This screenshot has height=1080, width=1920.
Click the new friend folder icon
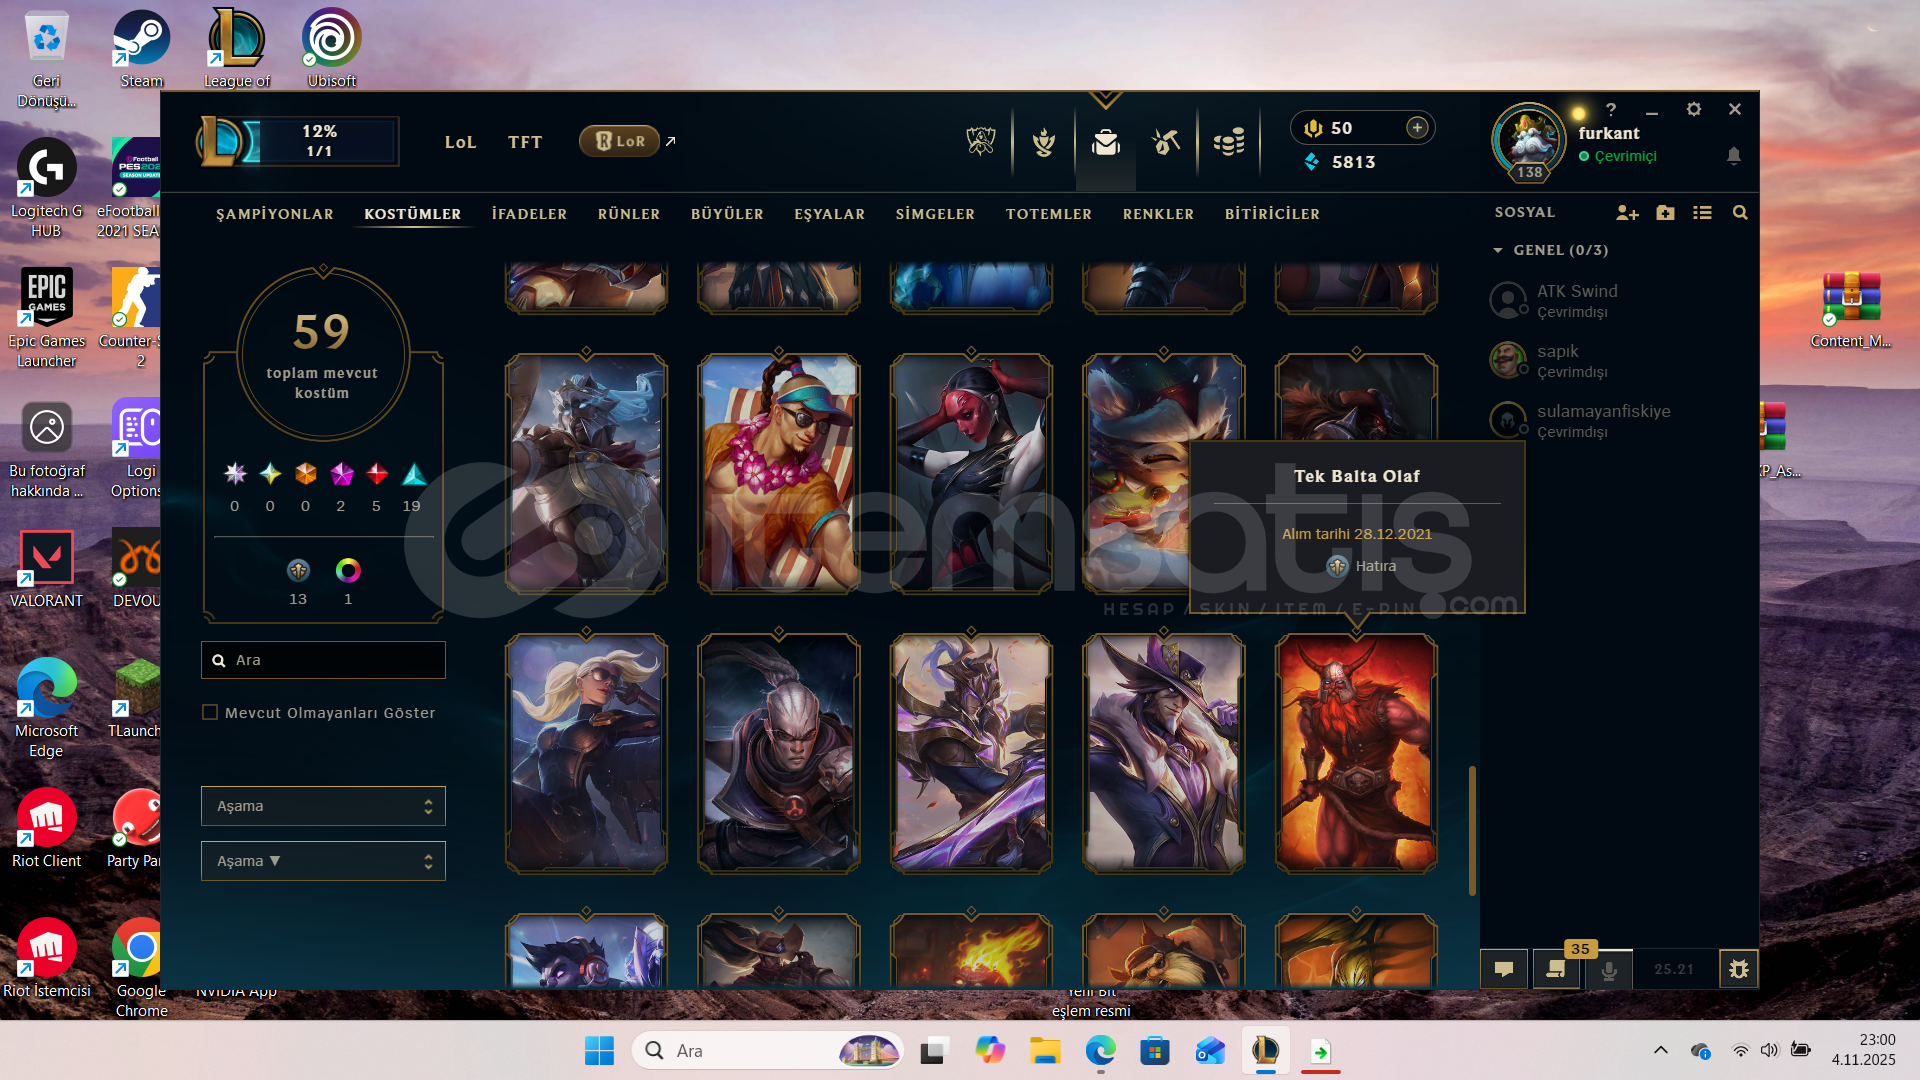click(x=1665, y=213)
